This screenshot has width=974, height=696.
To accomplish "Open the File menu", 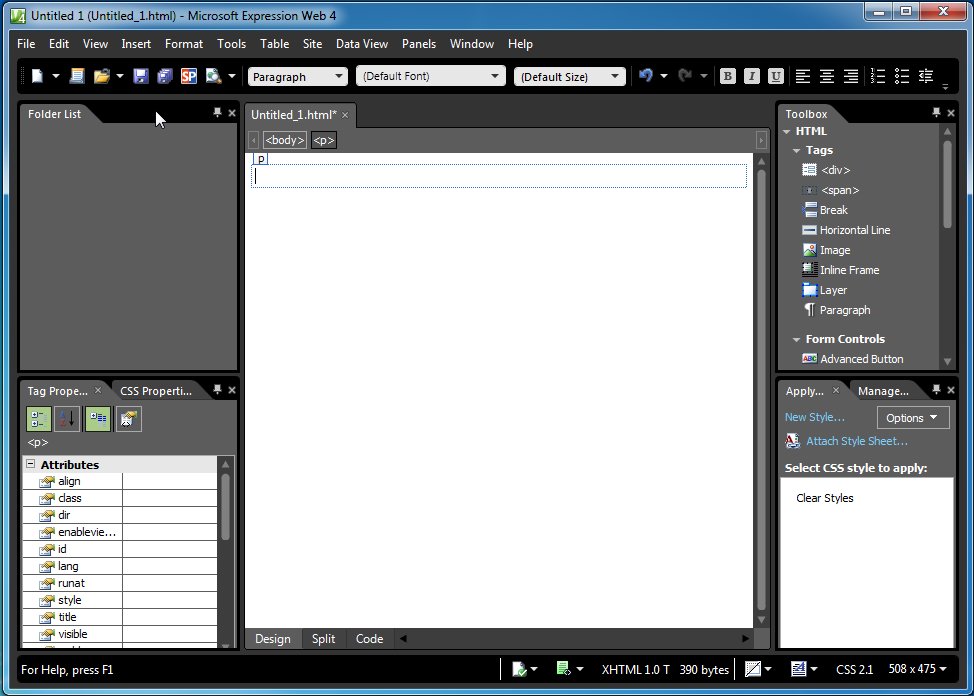I will 26,44.
